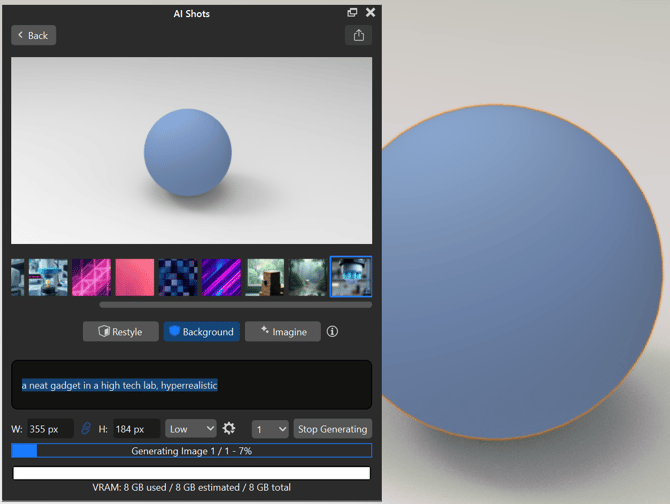Select the Background mode
The width and height of the screenshot is (670, 504).
point(201,331)
